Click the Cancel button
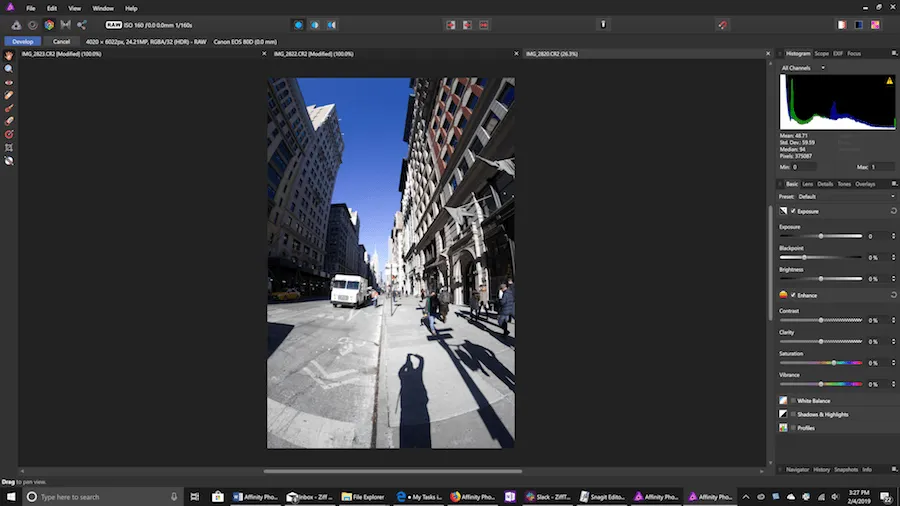The height and width of the screenshot is (506, 900). click(61, 41)
